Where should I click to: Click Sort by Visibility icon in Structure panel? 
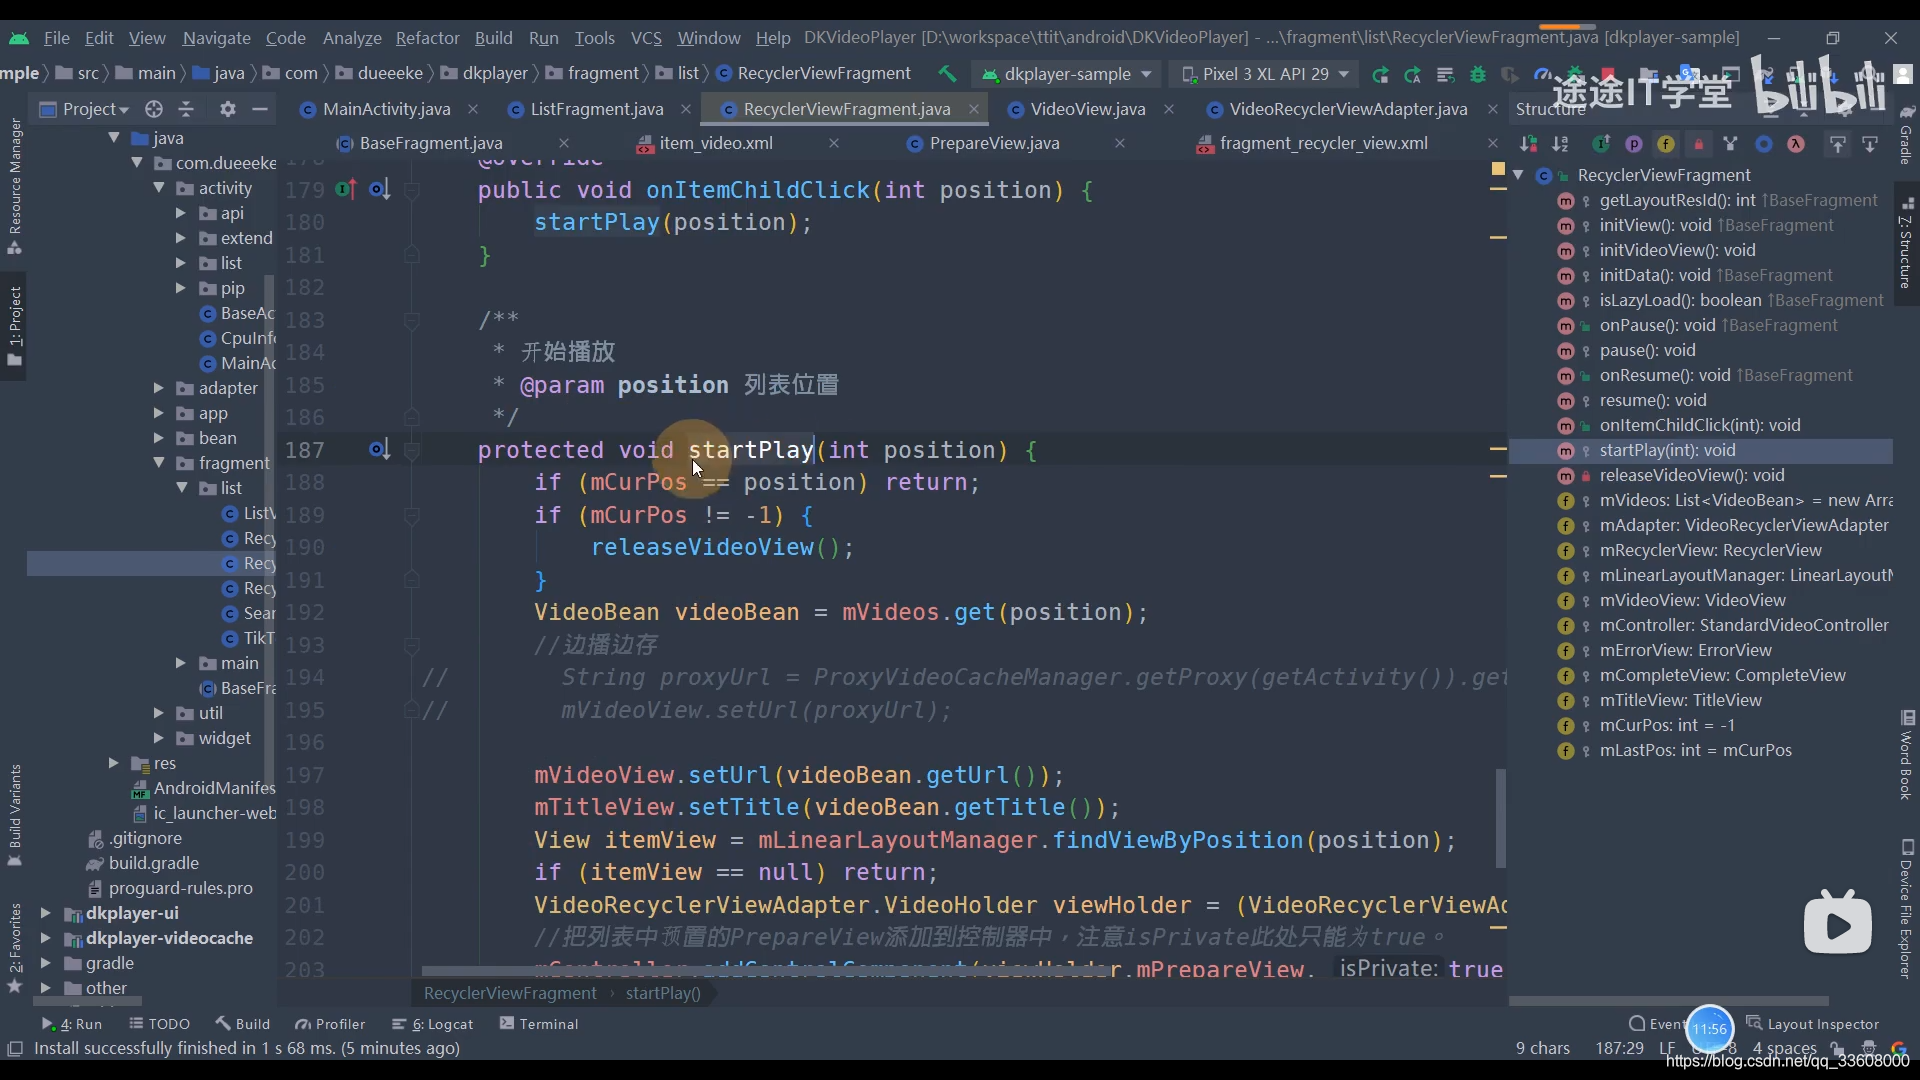pyautogui.click(x=1528, y=144)
